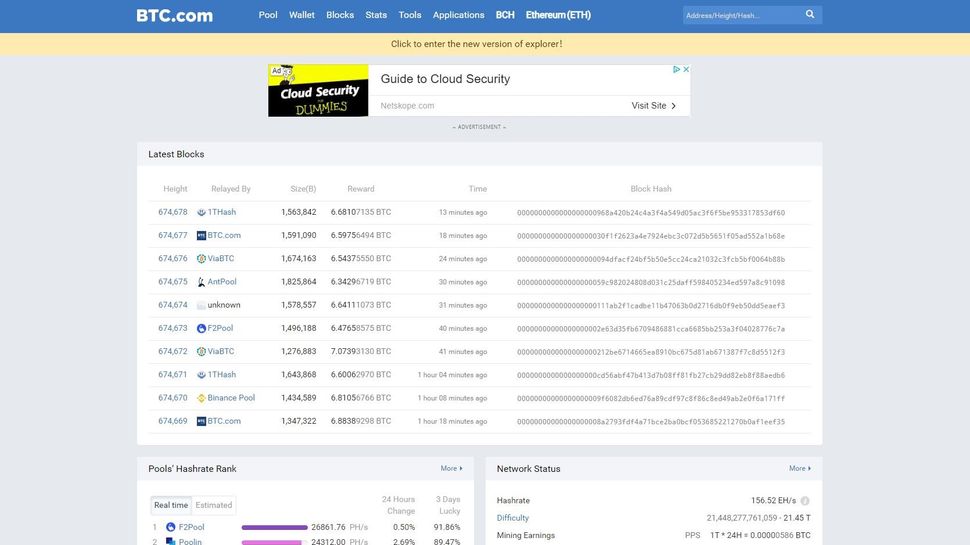Open the Blocks menu
This screenshot has height=545, width=970.
(340, 15)
